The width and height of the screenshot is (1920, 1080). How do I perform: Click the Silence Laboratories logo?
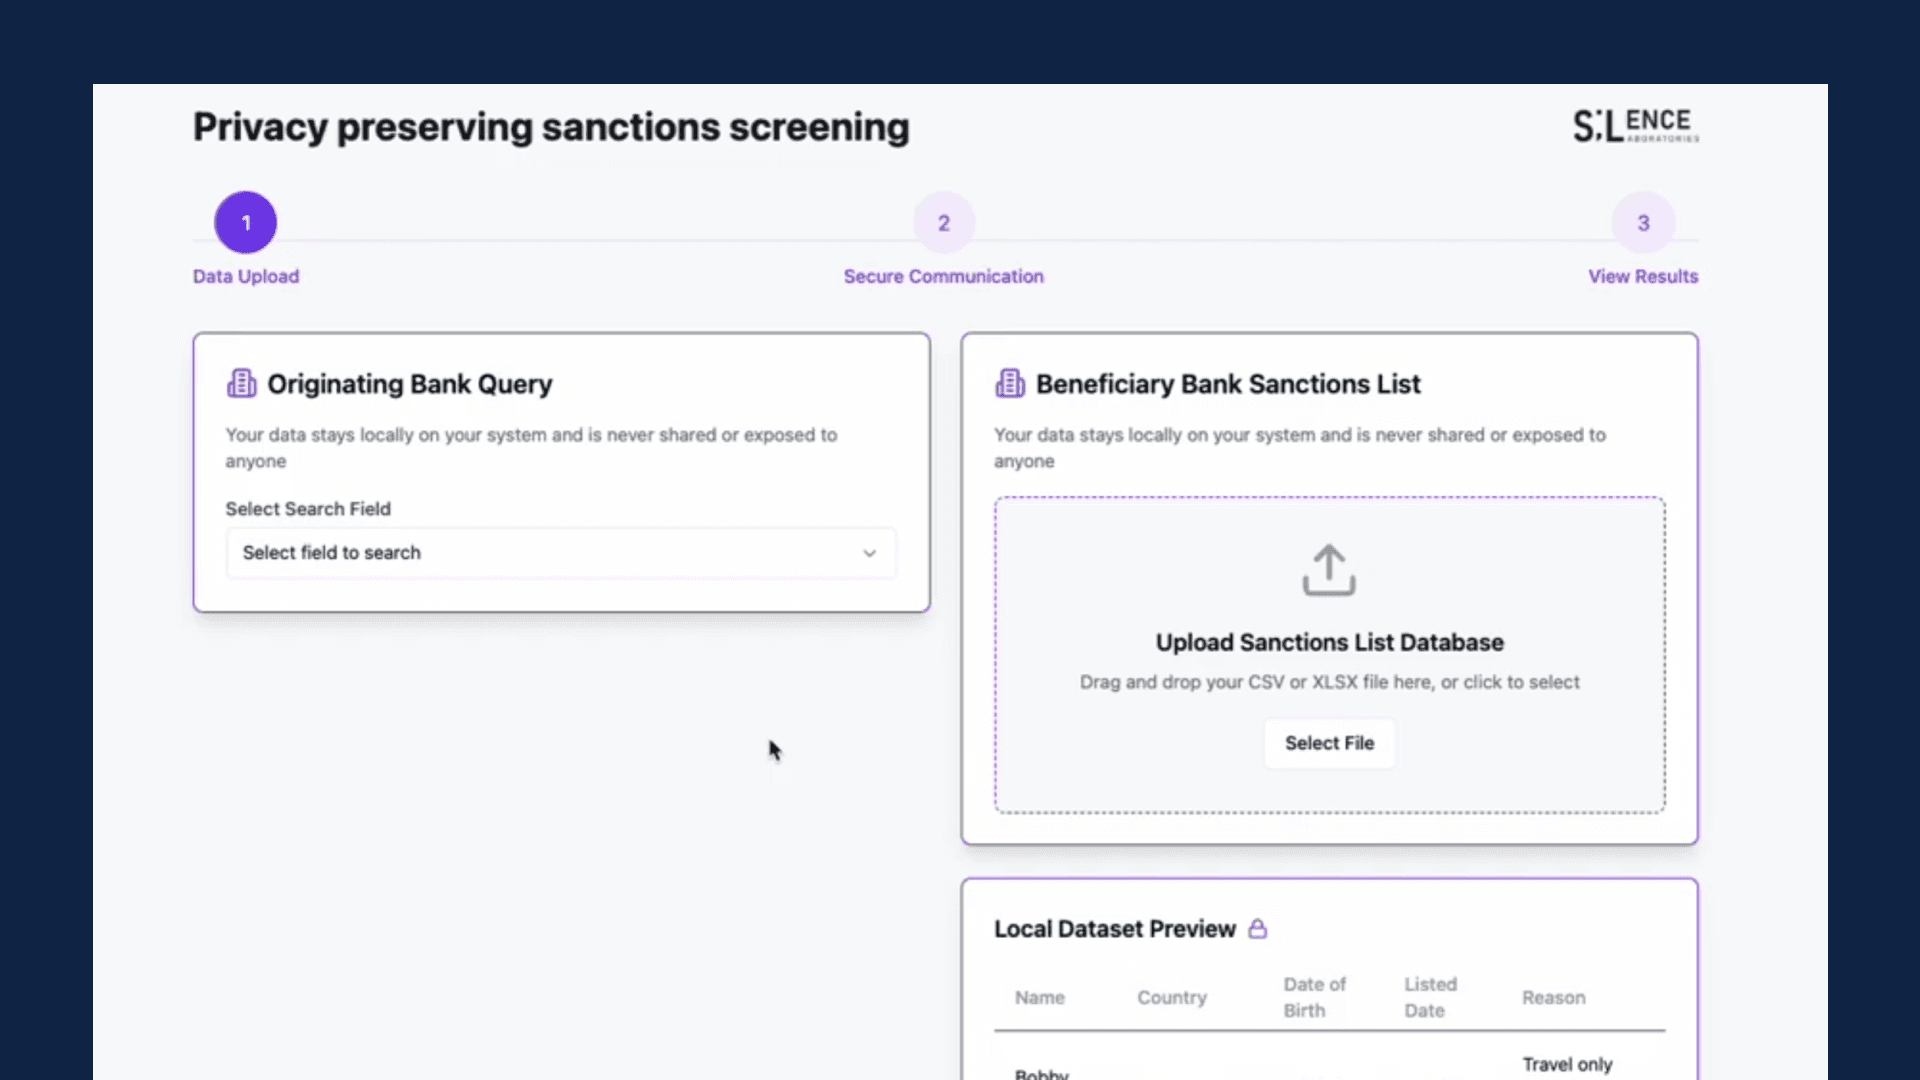tap(1635, 126)
